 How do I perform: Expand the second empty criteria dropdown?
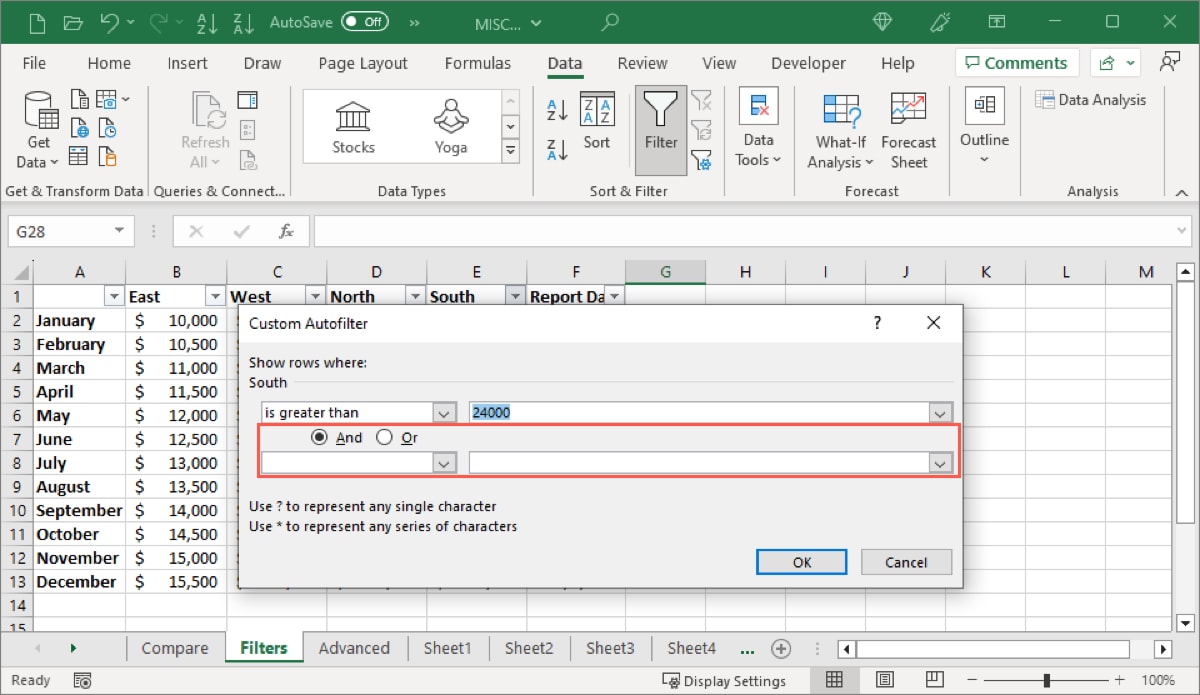pos(939,463)
